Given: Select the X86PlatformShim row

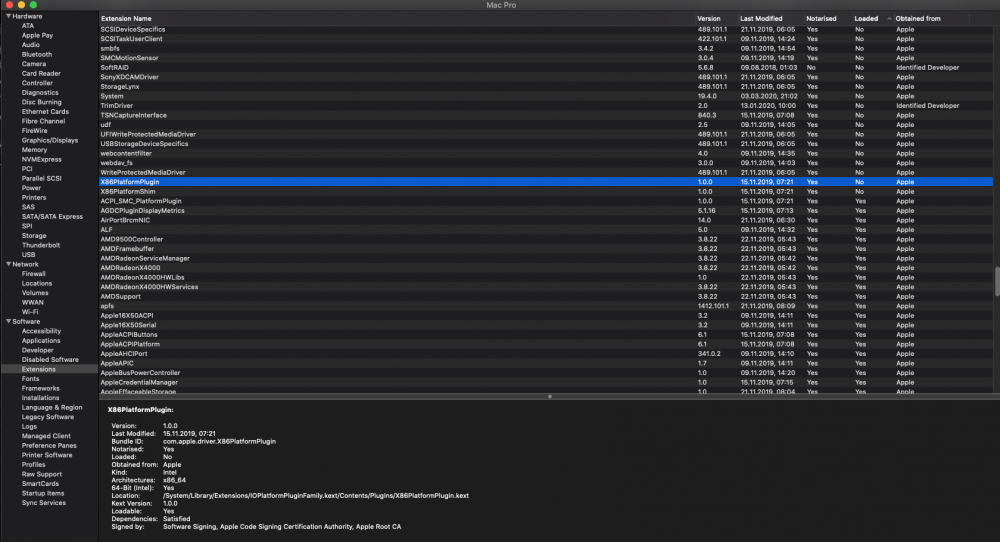Looking at the screenshot, I should pyautogui.click(x=546, y=191).
